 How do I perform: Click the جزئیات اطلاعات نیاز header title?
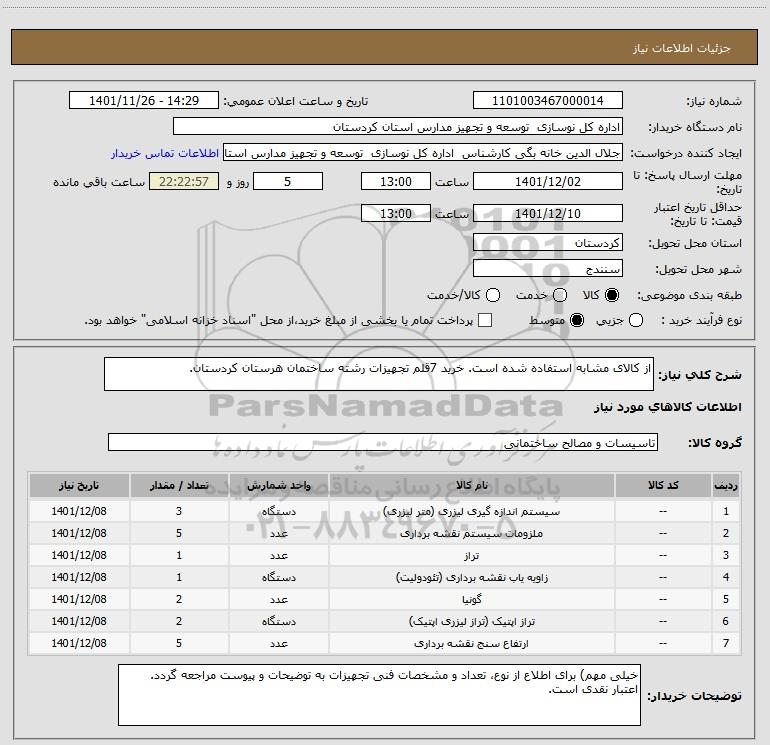tap(681, 48)
